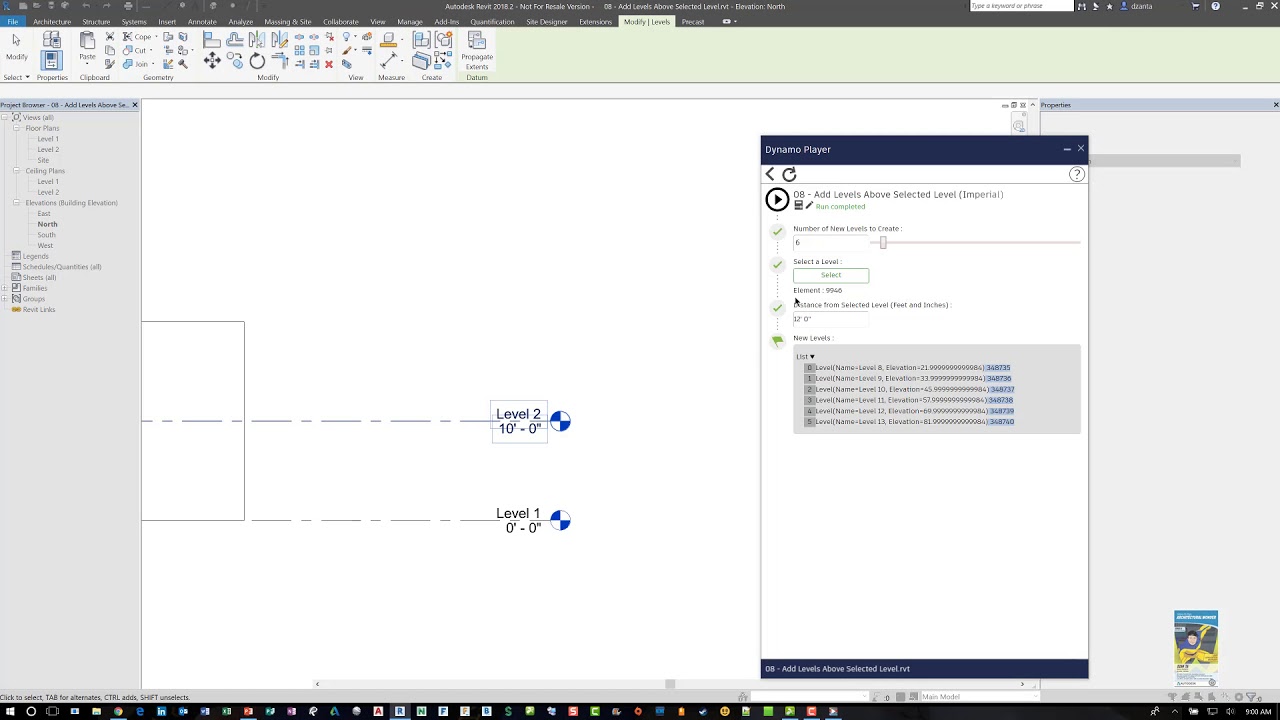
Task: Click the red Delete X icon
Action: coord(329,63)
